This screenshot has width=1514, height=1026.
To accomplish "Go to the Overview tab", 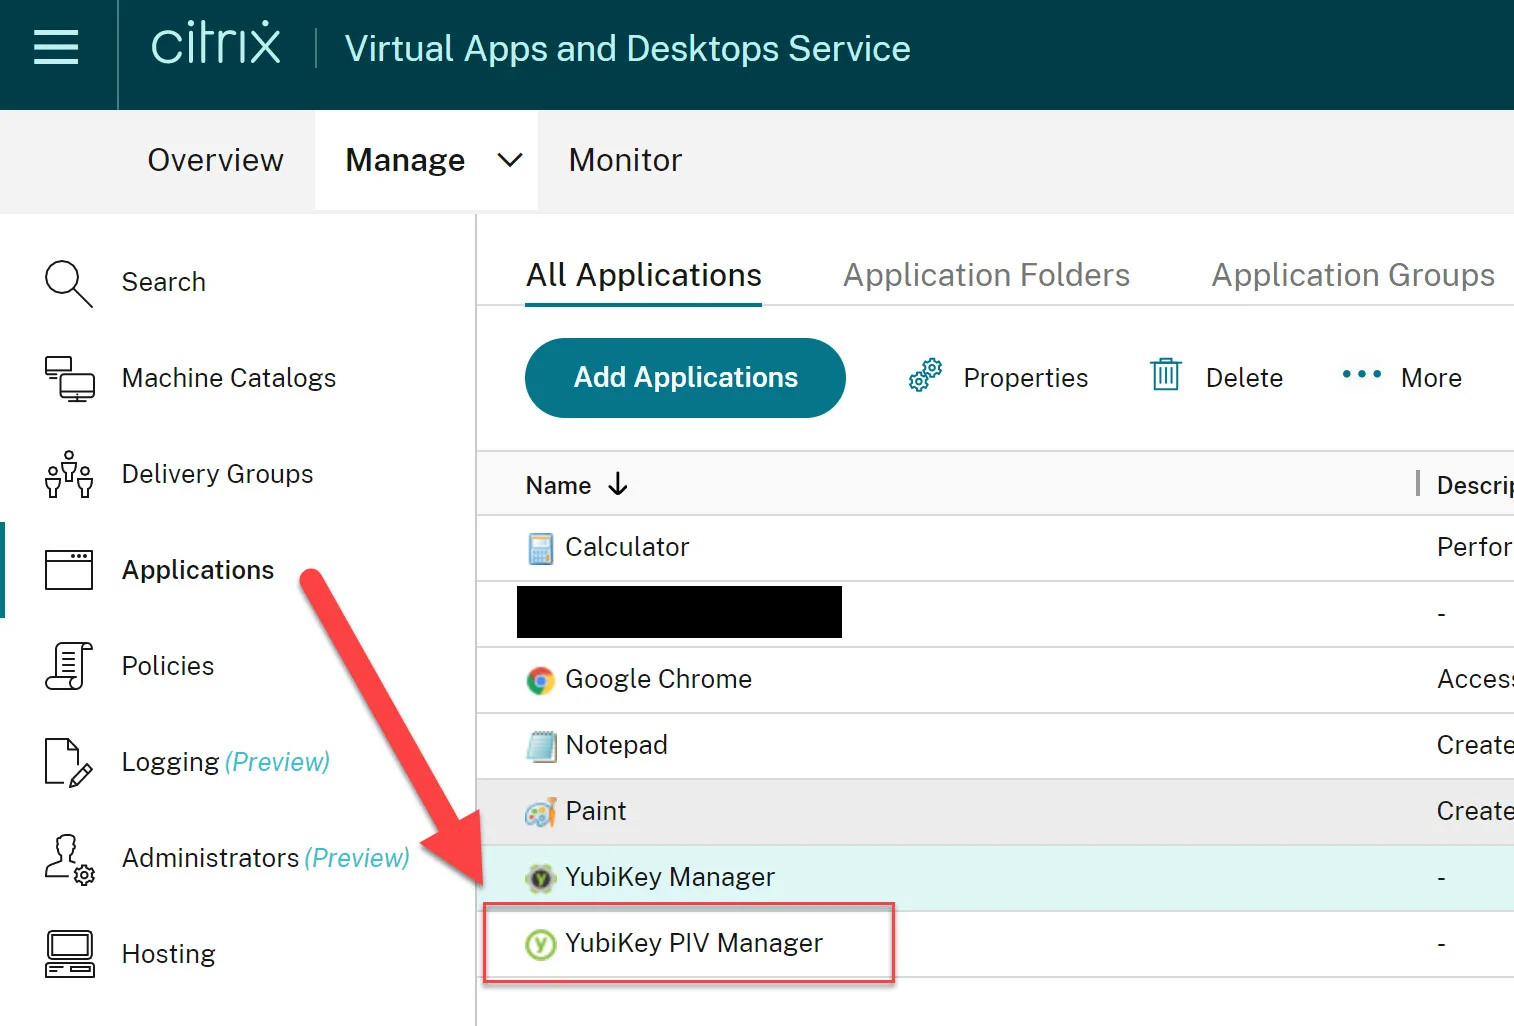I will click(x=215, y=160).
